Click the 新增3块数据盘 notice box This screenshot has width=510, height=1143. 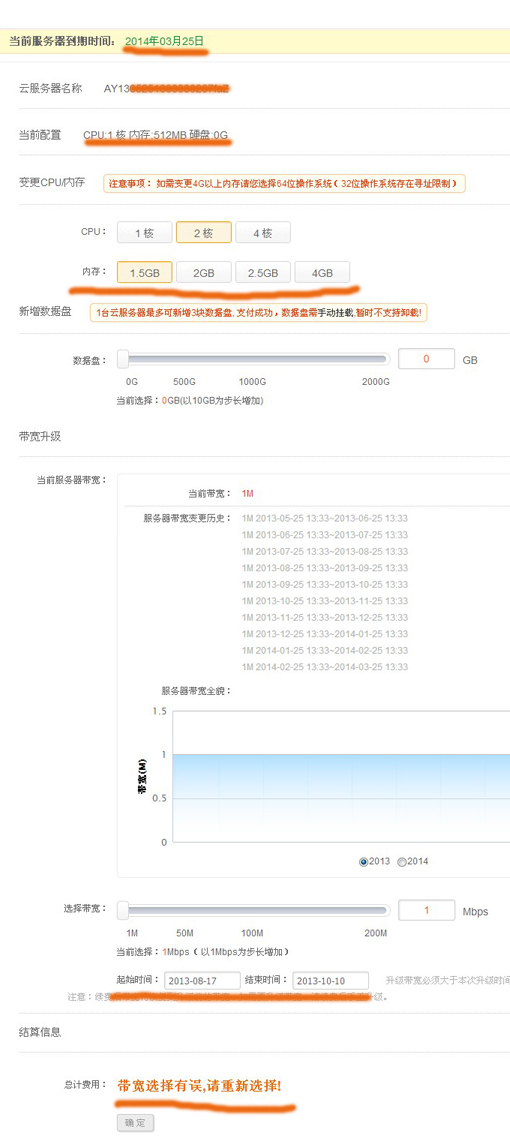point(259,313)
